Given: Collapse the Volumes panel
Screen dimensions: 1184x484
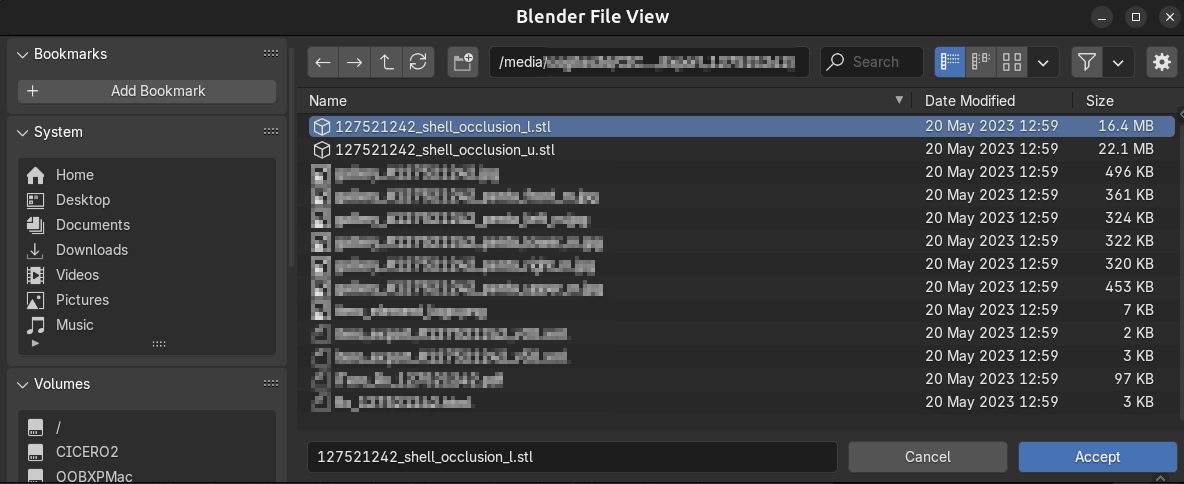Looking at the screenshot, I should (x=23, y=384).
